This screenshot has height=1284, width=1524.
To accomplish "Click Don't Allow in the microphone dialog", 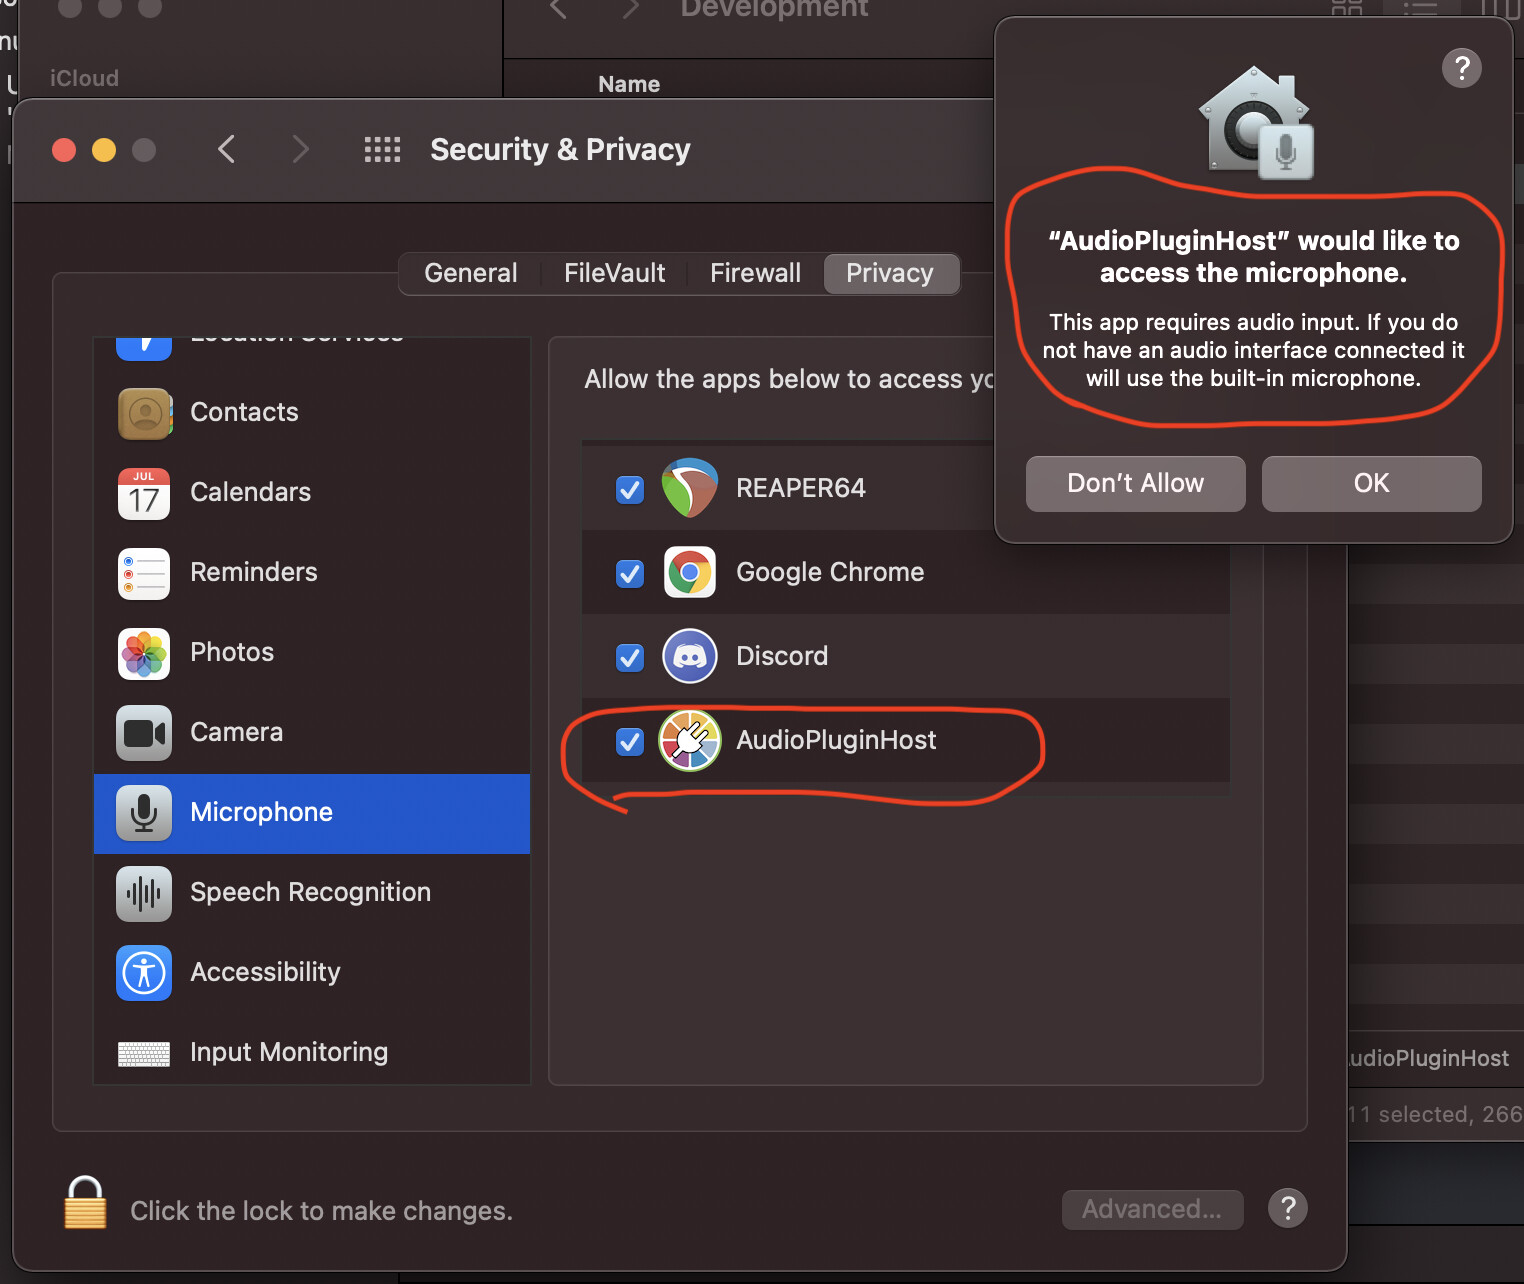I will [x=1136, y=484].
